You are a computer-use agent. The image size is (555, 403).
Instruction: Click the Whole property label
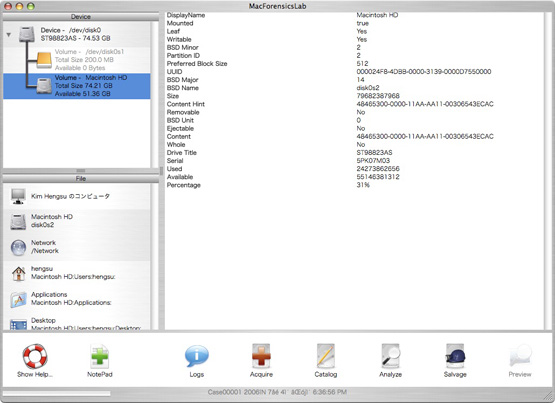[x=176, y=144]
